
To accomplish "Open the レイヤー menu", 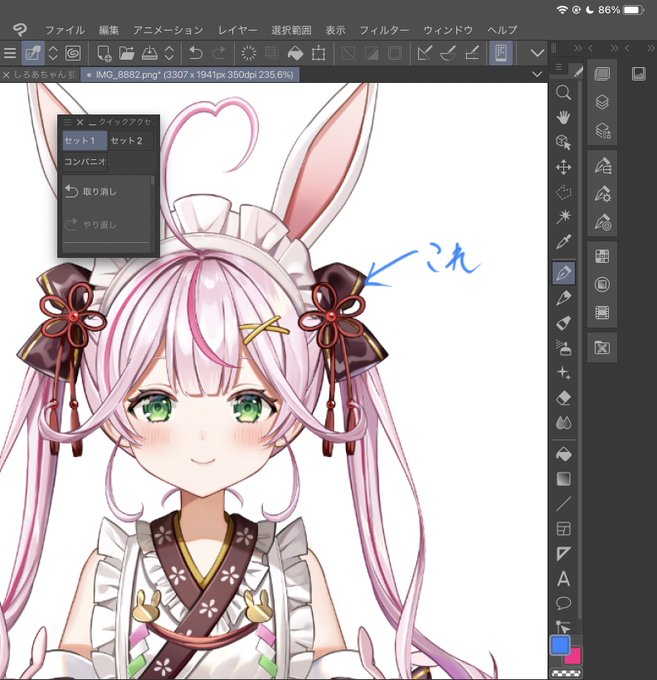I will tap(237, 30).
